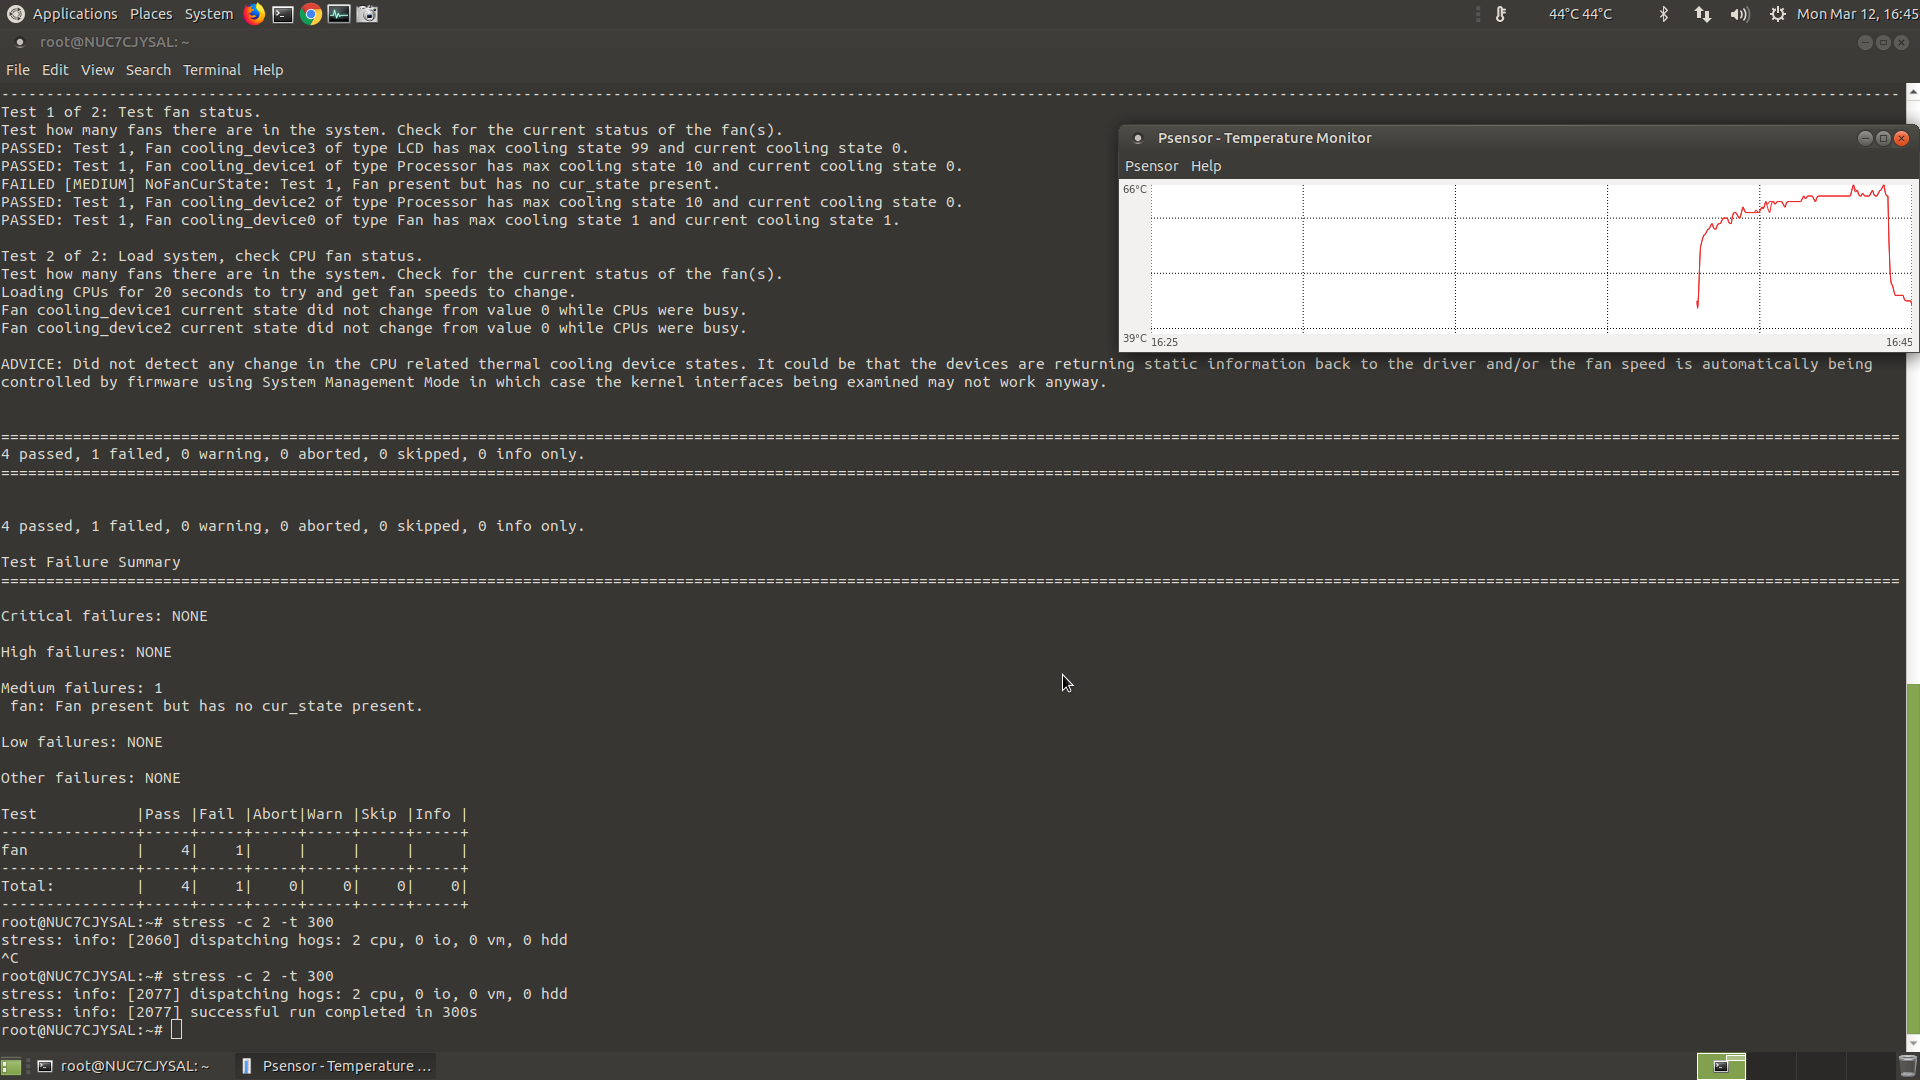Click the terminal prompt cursor line
1920x1080 pixels.
click(x=92, y=1030)
